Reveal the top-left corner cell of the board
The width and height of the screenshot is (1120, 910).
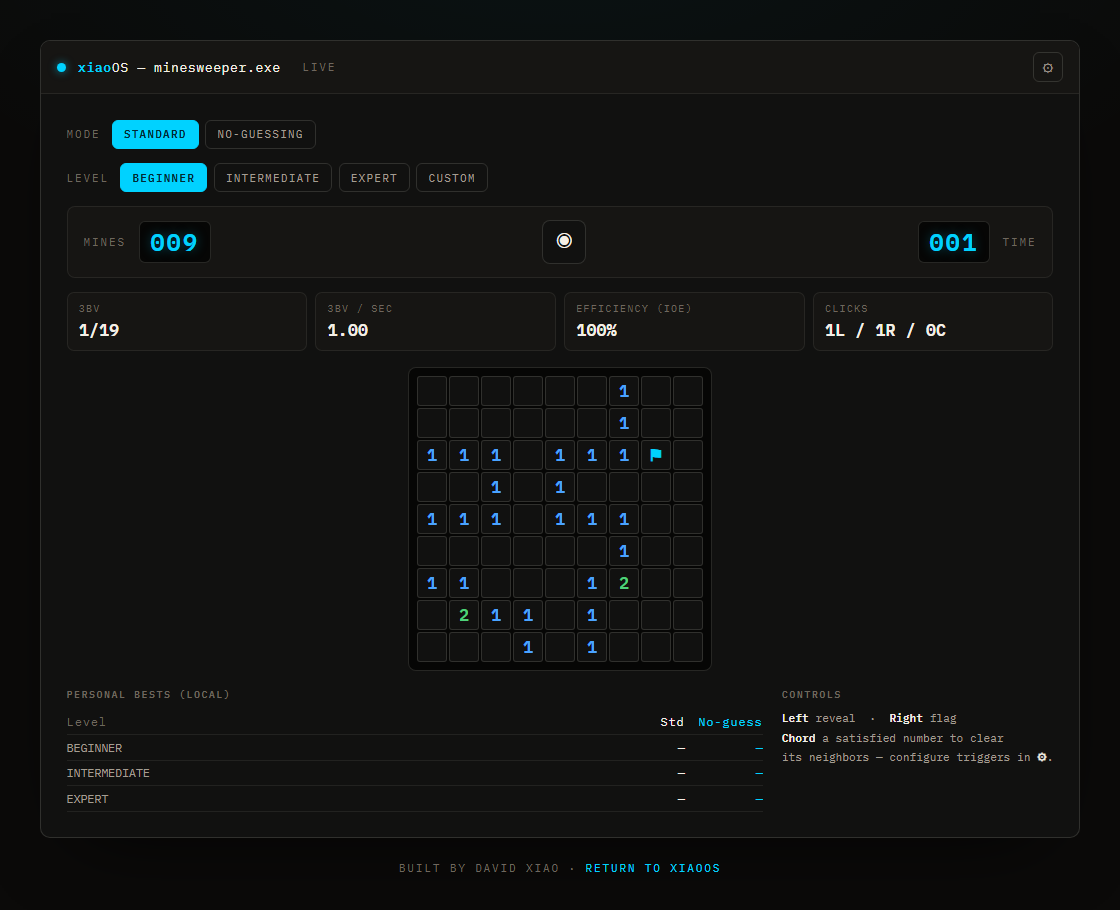[x=432, y=391]
